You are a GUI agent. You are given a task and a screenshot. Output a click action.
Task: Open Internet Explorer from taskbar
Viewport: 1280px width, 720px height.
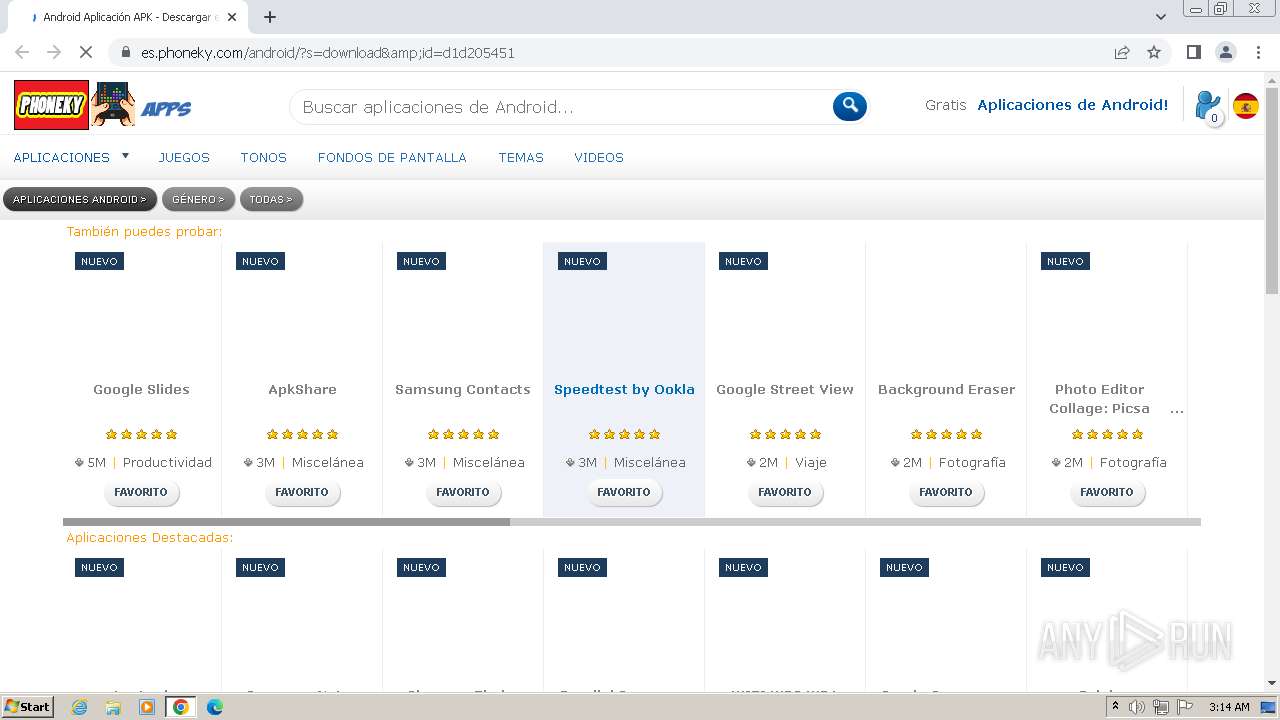click(79, 707)
